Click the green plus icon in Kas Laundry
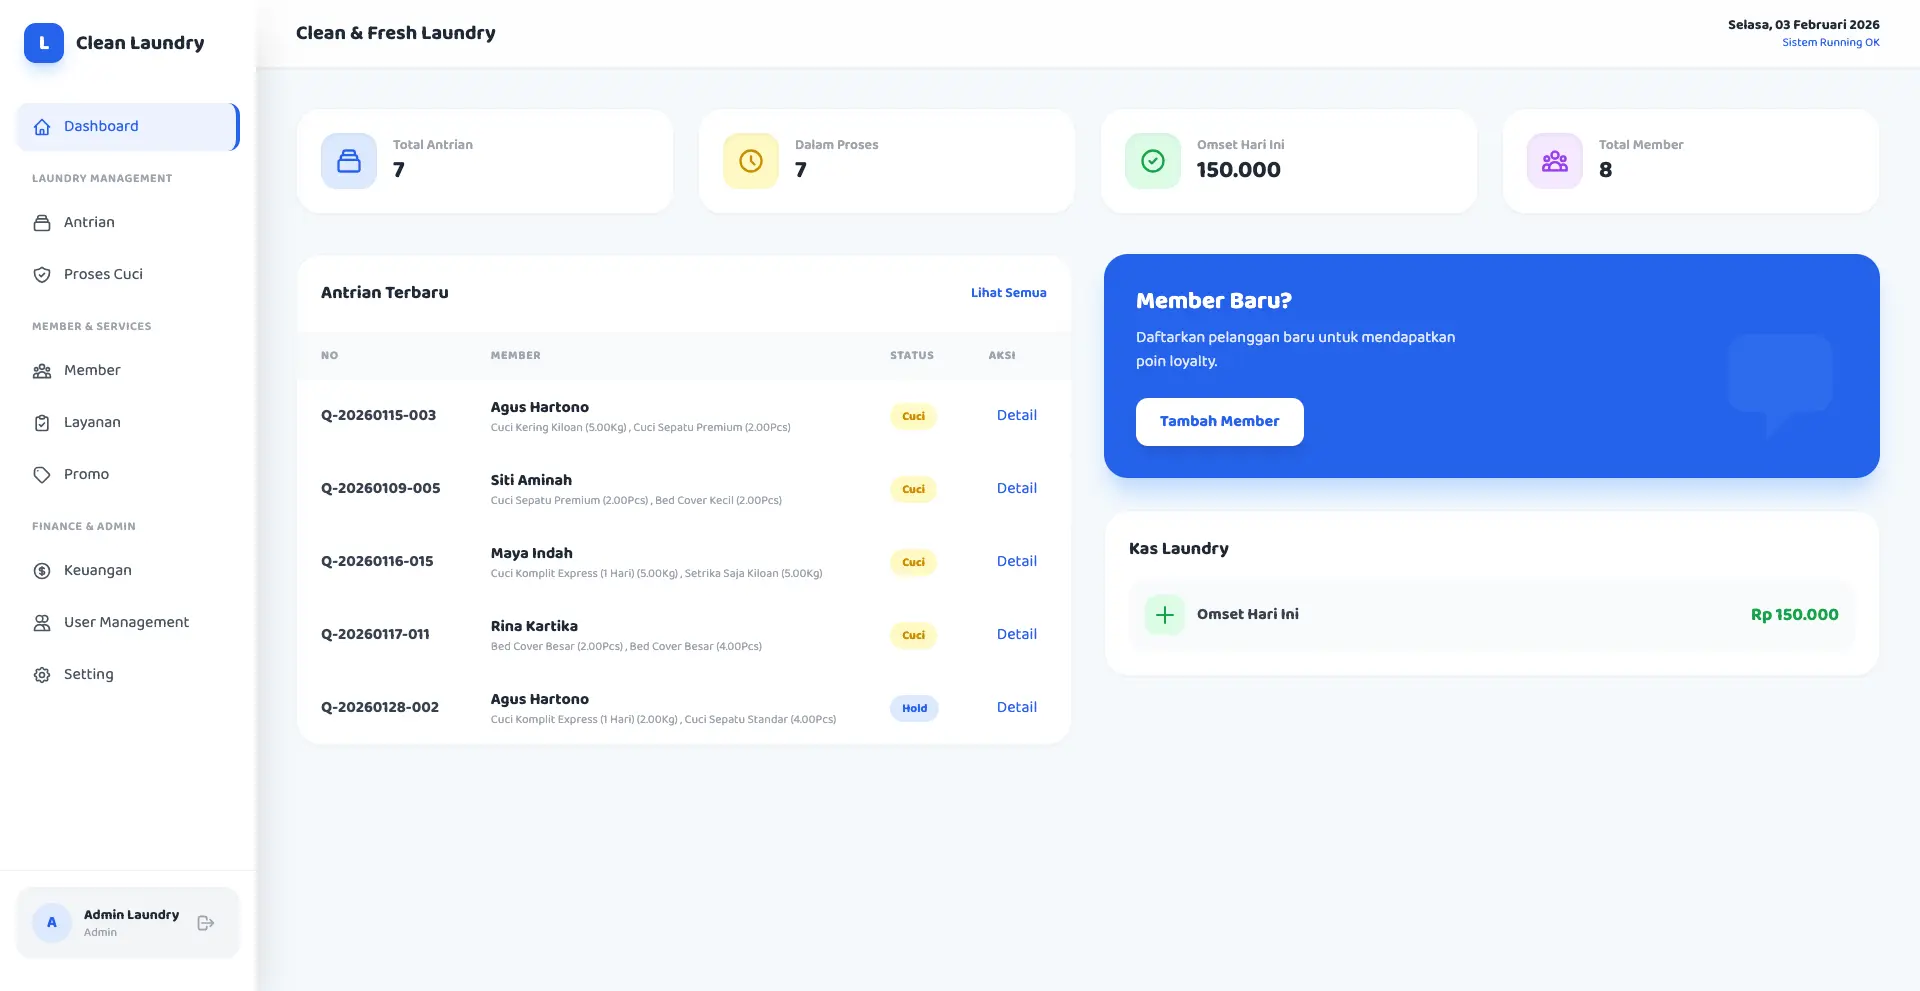The image size is (1920, 991). [x=1165, y=615]
